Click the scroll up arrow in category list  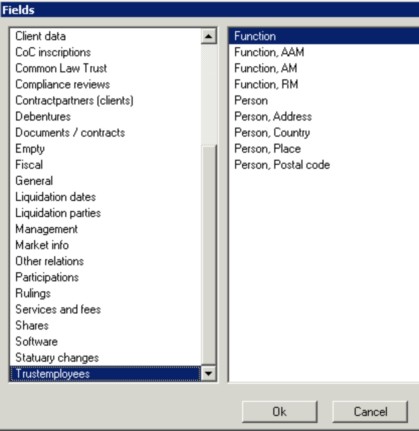pyautogui.click(x=209, y=36)
